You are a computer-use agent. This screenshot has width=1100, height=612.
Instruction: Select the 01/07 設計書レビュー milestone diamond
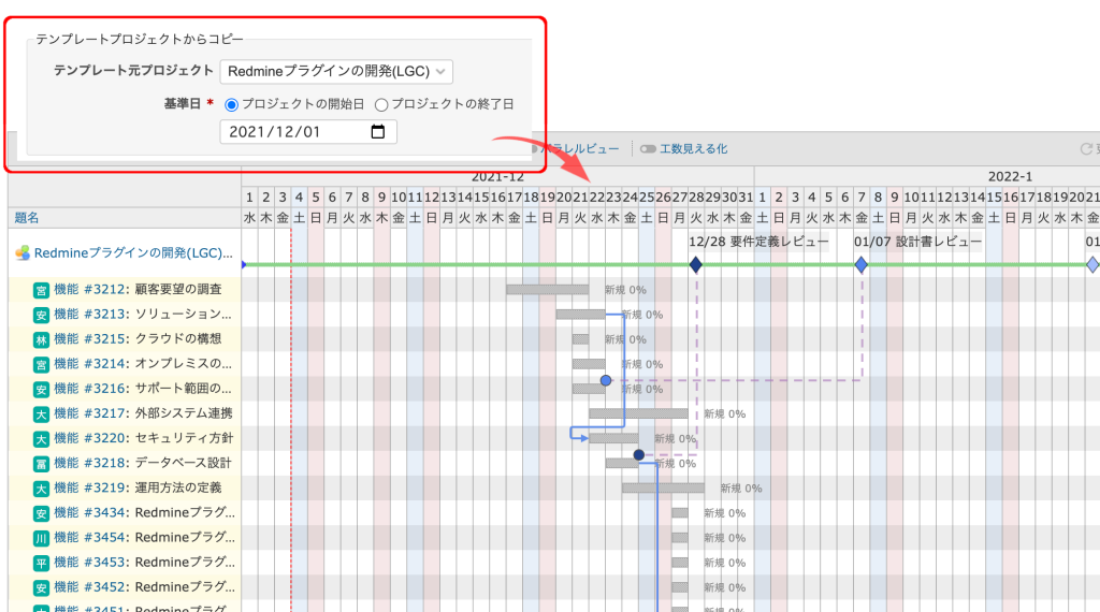[x=861, y=265]
